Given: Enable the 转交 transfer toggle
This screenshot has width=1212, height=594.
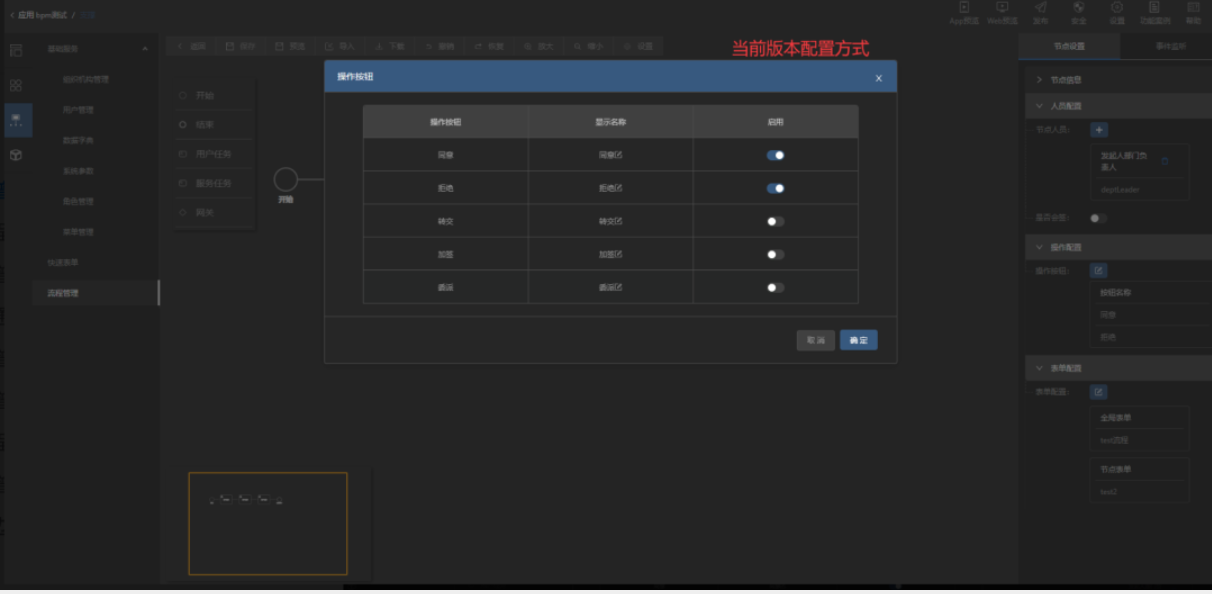Looking at the screenshot, I should pos(775,221).
